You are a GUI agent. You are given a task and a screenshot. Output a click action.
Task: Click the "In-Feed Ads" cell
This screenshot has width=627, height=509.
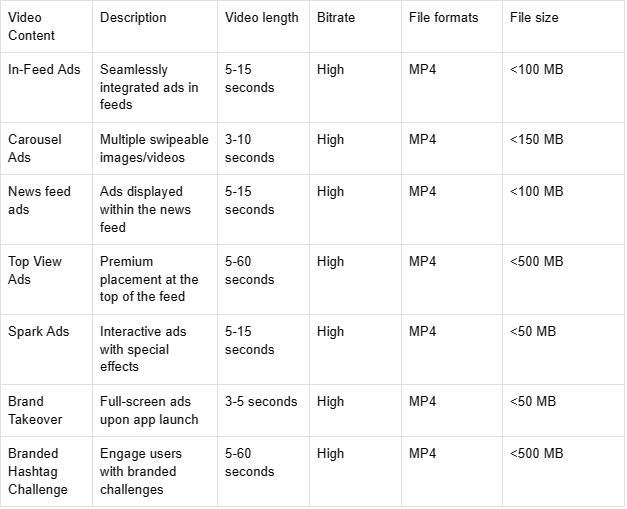[x=44, y=70]
